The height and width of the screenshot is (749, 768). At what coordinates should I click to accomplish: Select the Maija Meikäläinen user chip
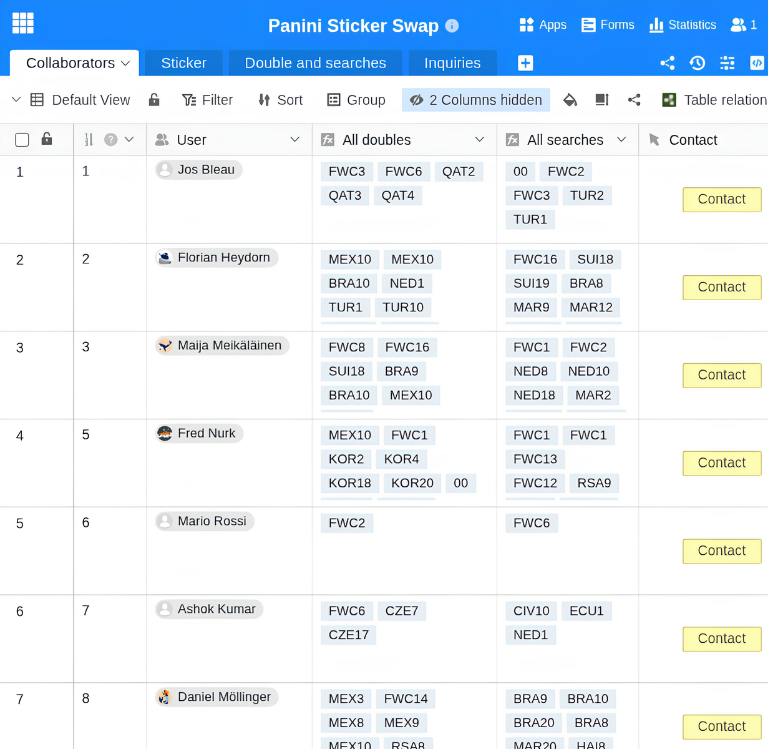(222, 345)
